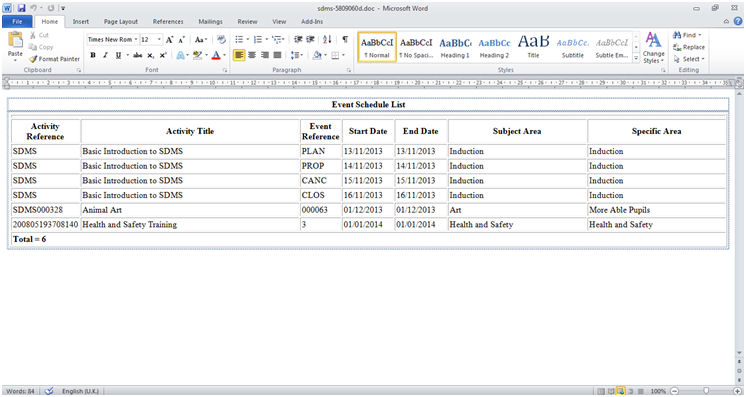This screenshot has height=397, width=746.
Task: Toggle Show/Hide paragraph marks
Action: click(345, 40)
